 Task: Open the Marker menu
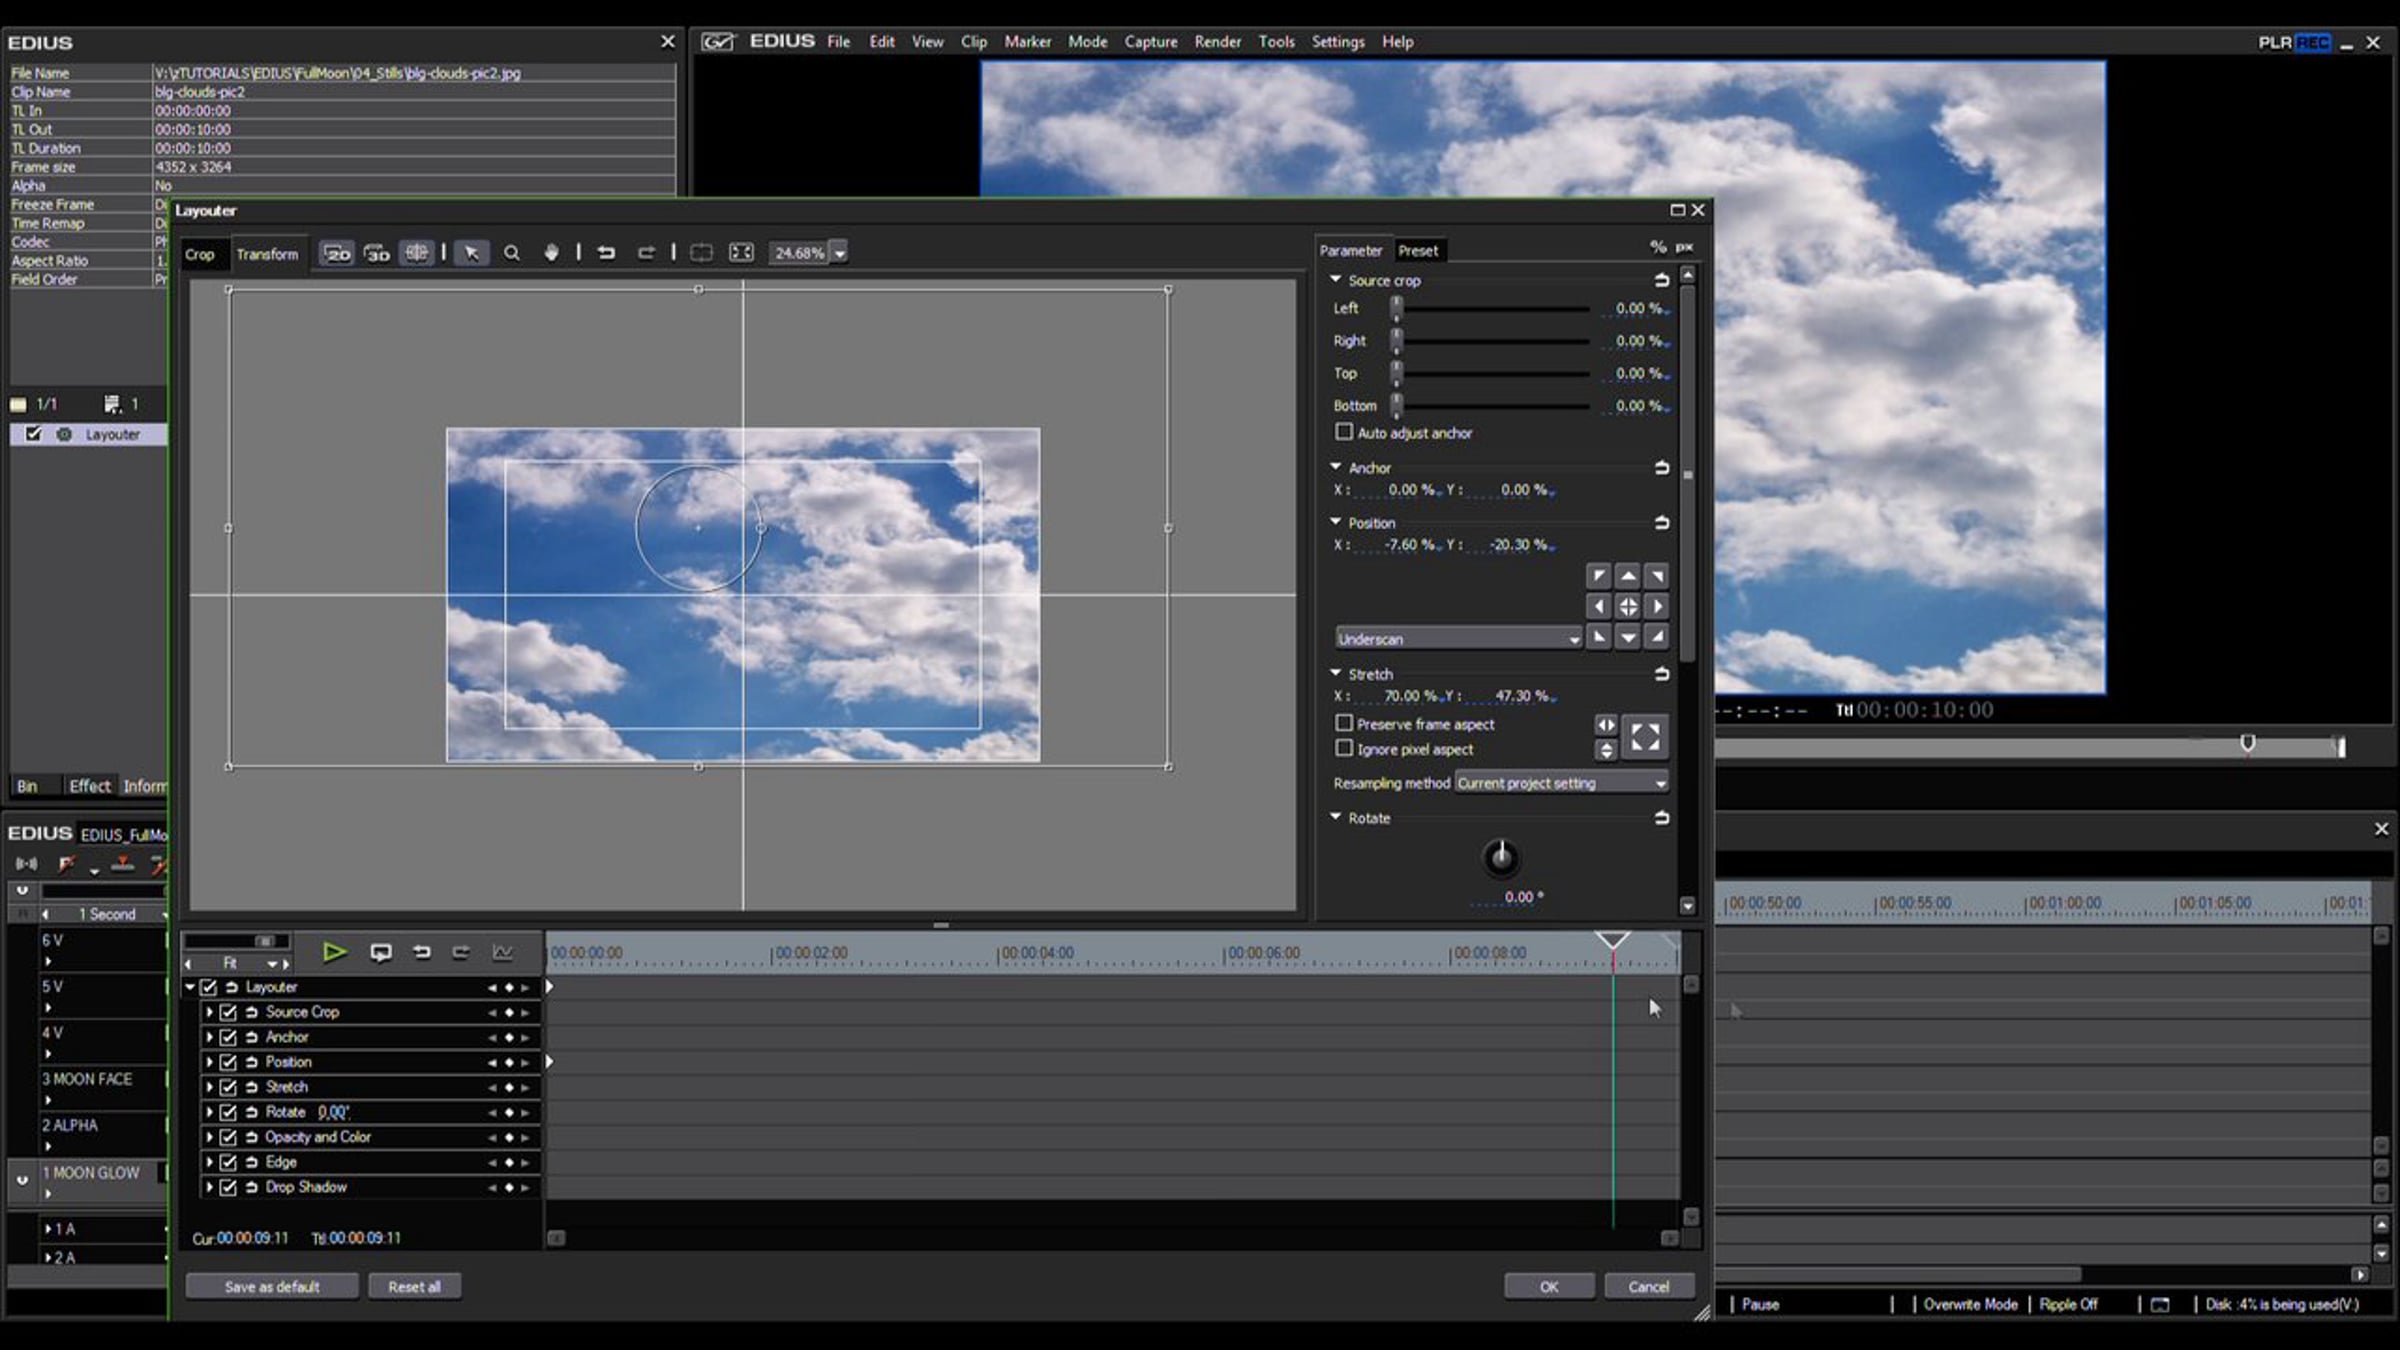(x=1027, y=41)
